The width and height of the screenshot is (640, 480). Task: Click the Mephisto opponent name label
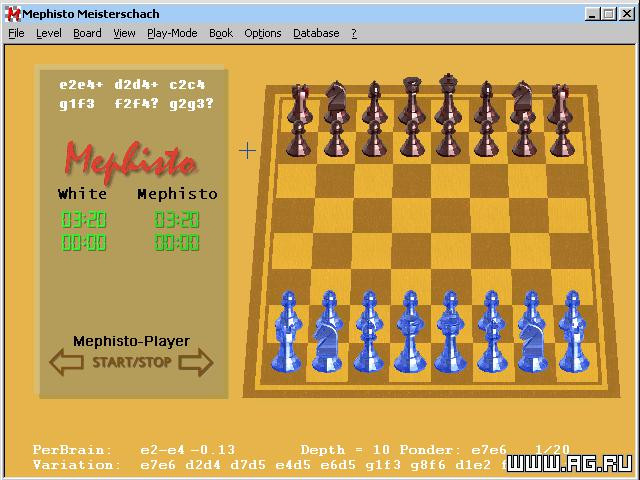point(177,194)
